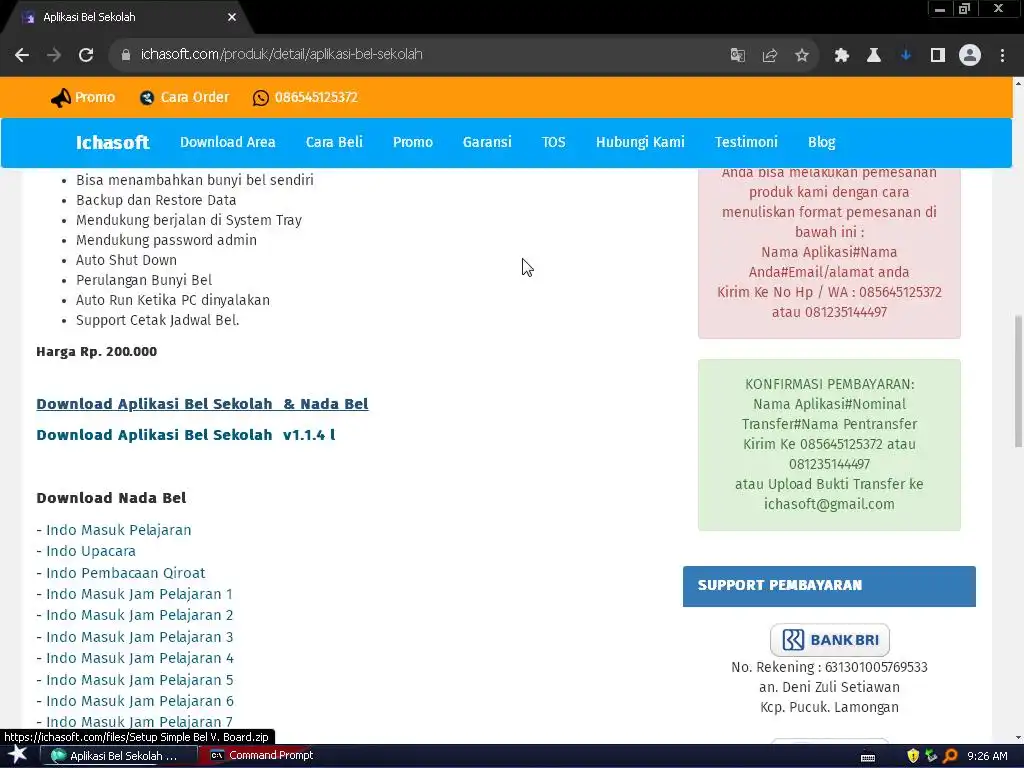Click the orange search tray icon
Image resolution: width=1024 pixels, height=768 pixels.
click(950, 756)
